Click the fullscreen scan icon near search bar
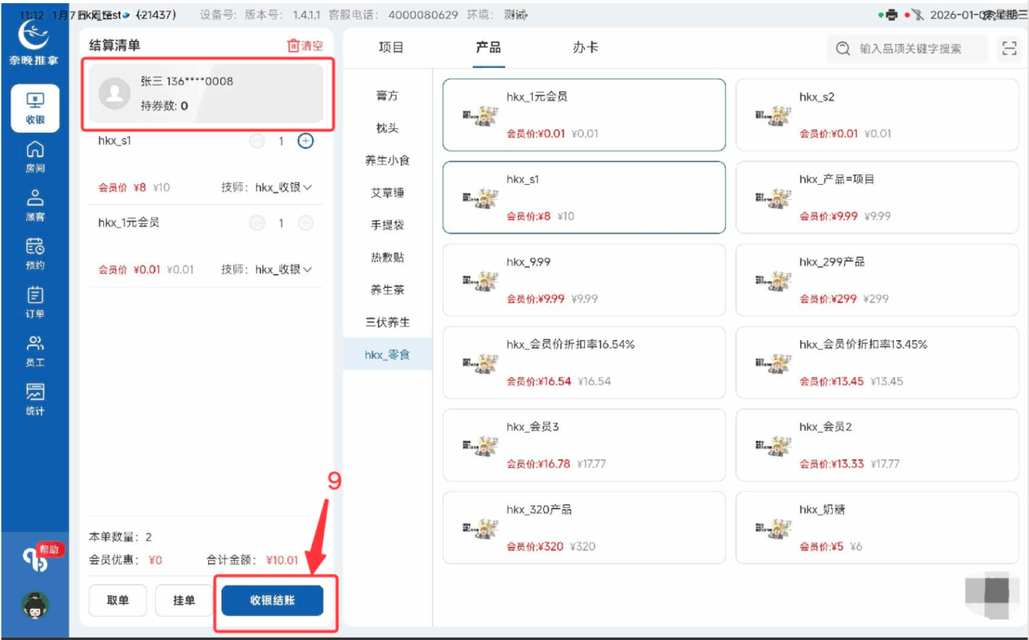The width and height of the screenshot is (1029, 640). 1010,47
